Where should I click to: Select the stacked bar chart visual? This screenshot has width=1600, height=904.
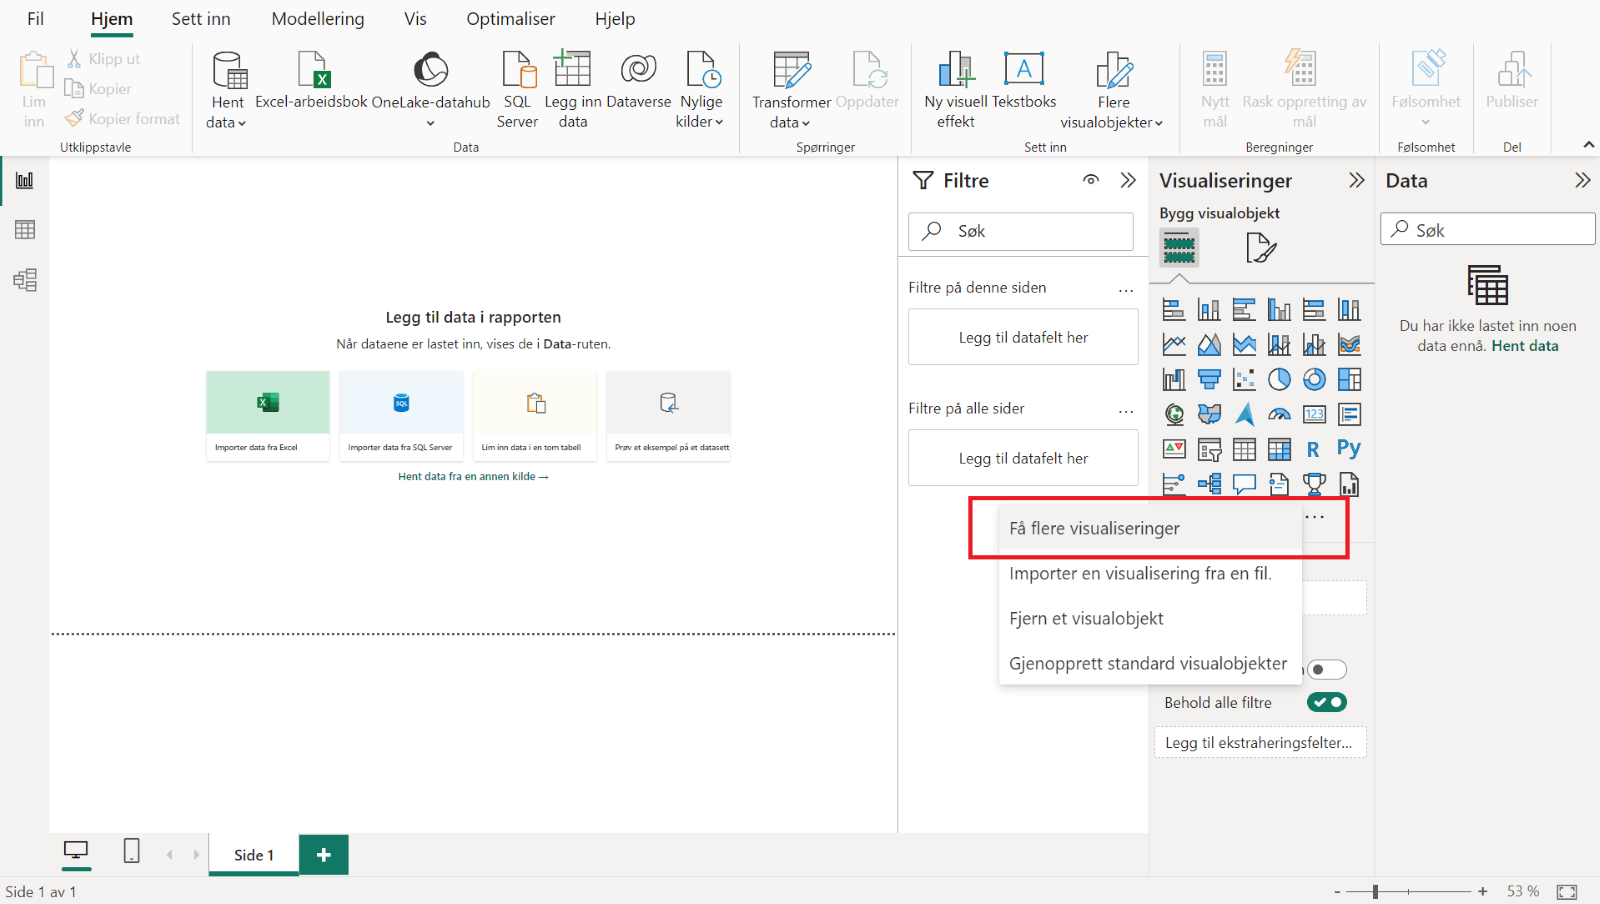tap(1174, 310)
